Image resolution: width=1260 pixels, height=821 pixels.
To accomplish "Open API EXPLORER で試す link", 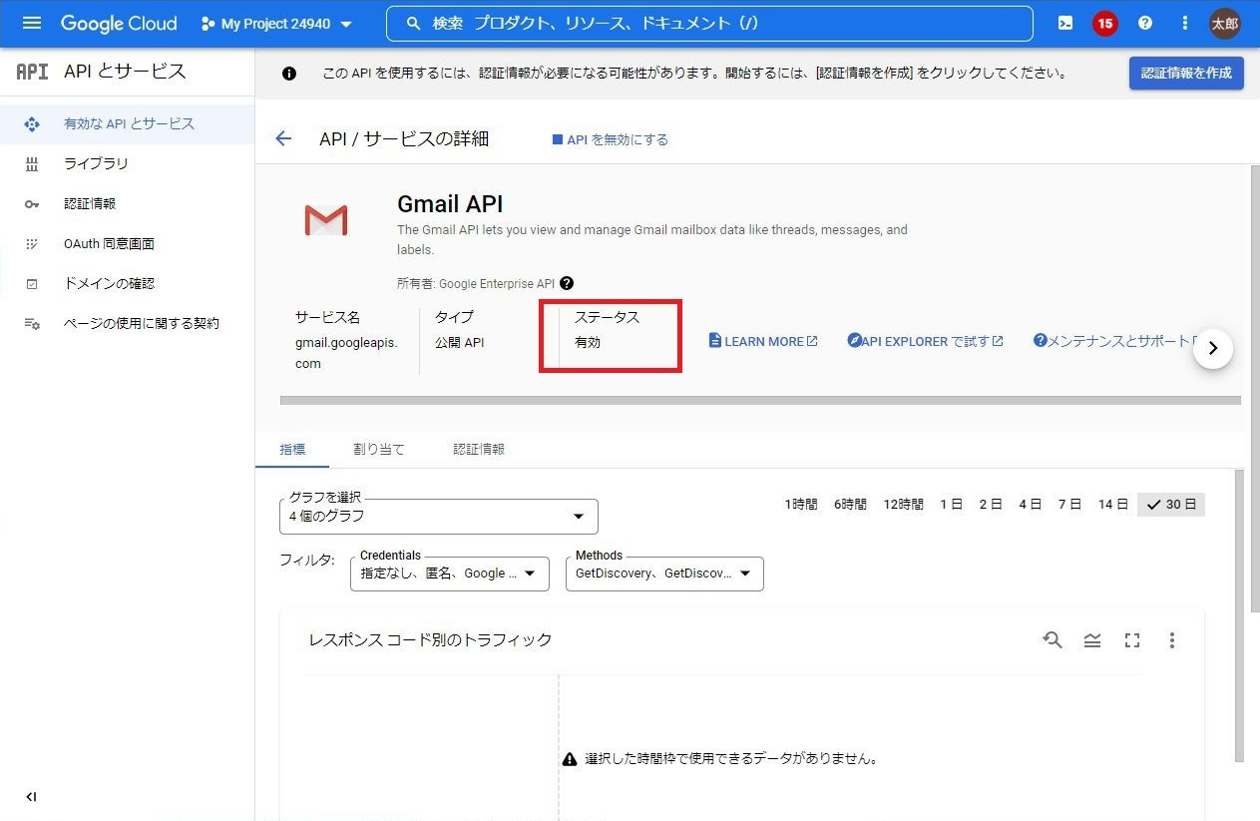I will (x=925, y=341).
